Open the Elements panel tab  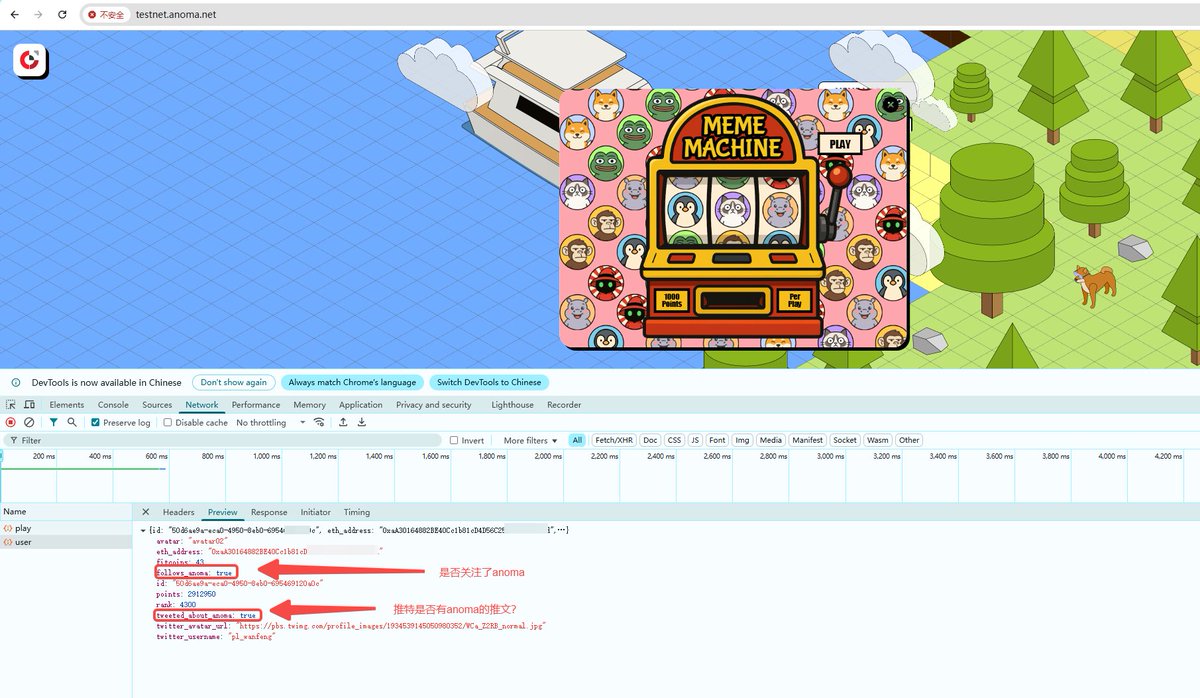(67, 405)
